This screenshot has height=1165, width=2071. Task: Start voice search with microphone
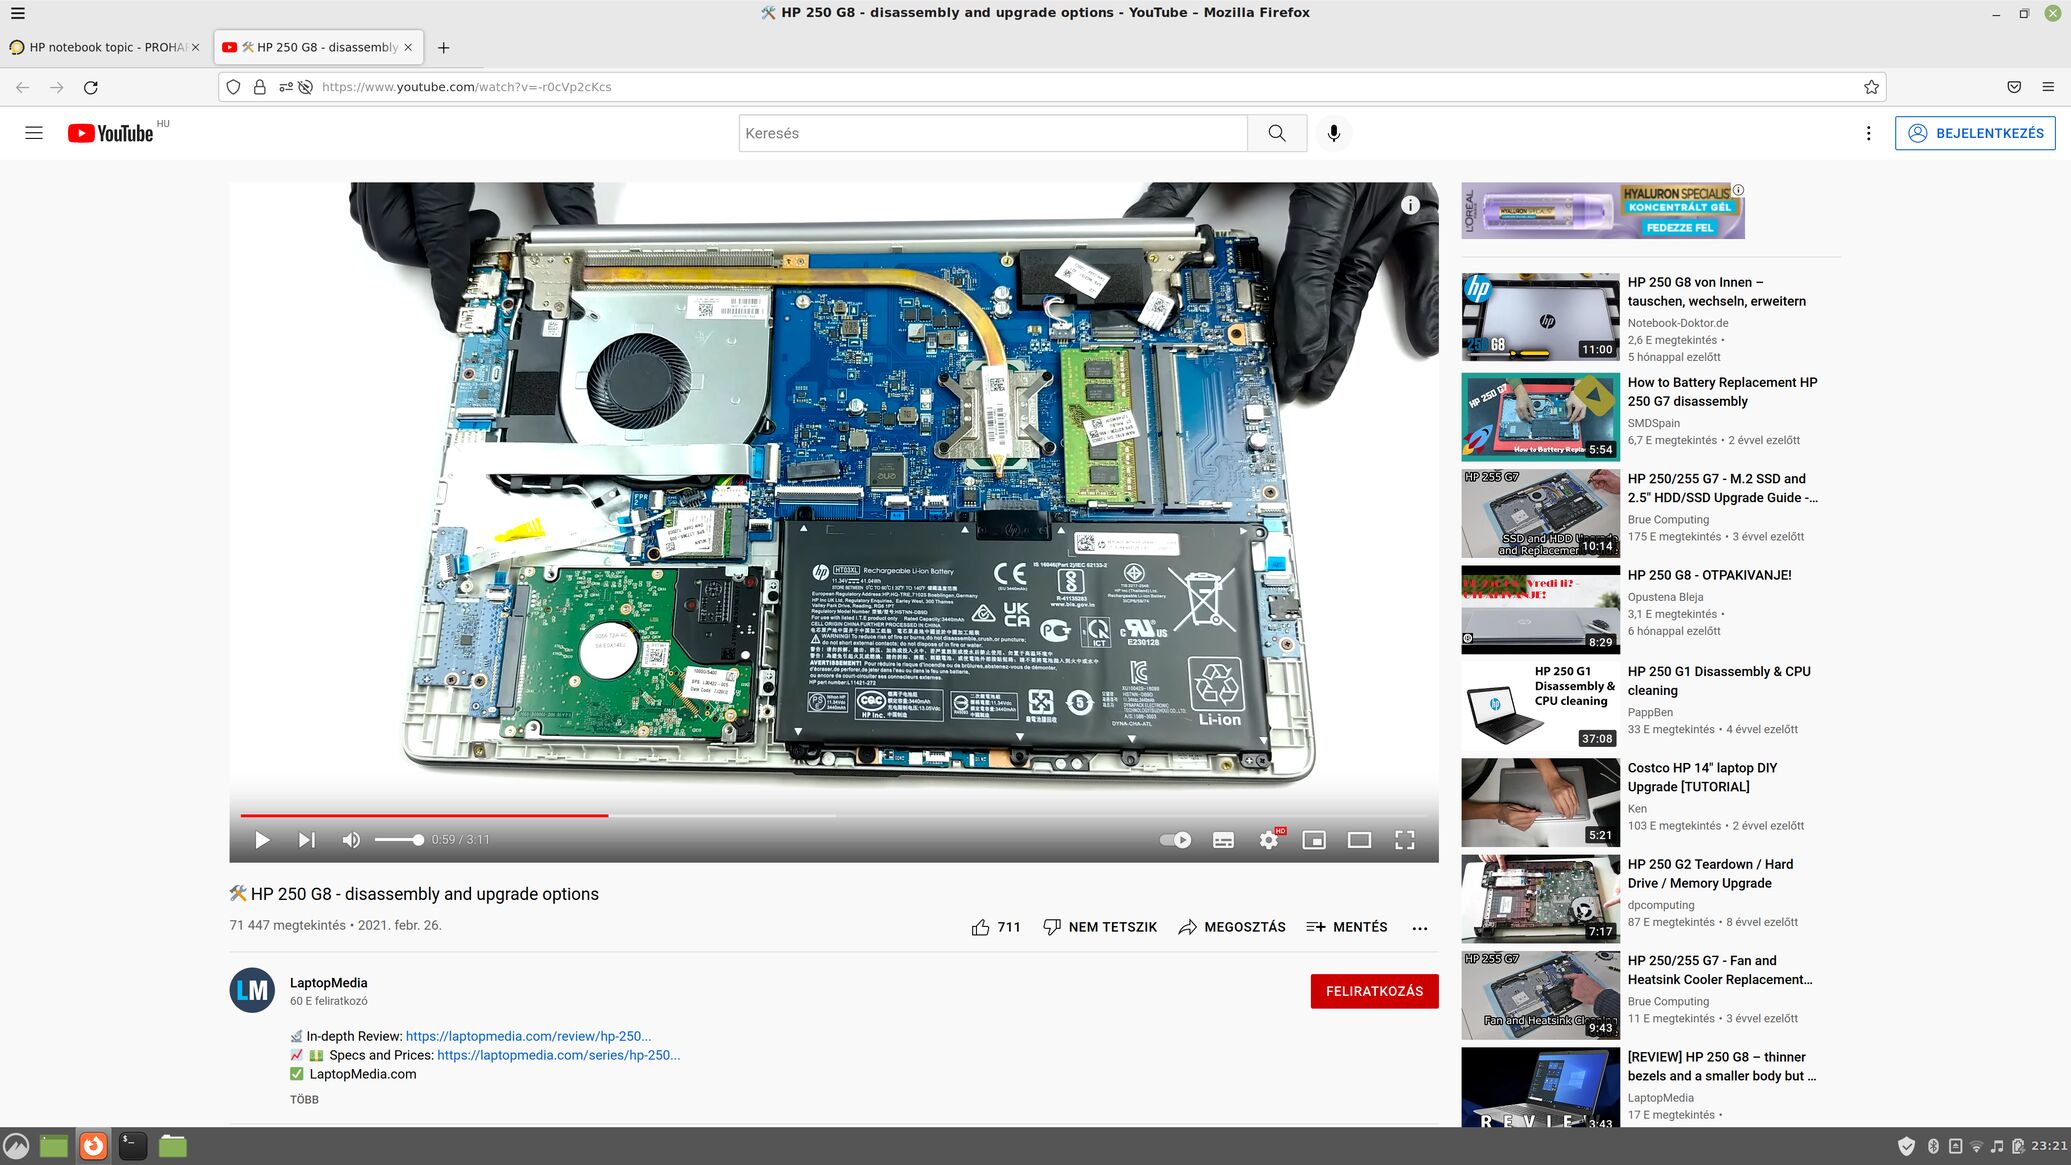click(1333, 133)
